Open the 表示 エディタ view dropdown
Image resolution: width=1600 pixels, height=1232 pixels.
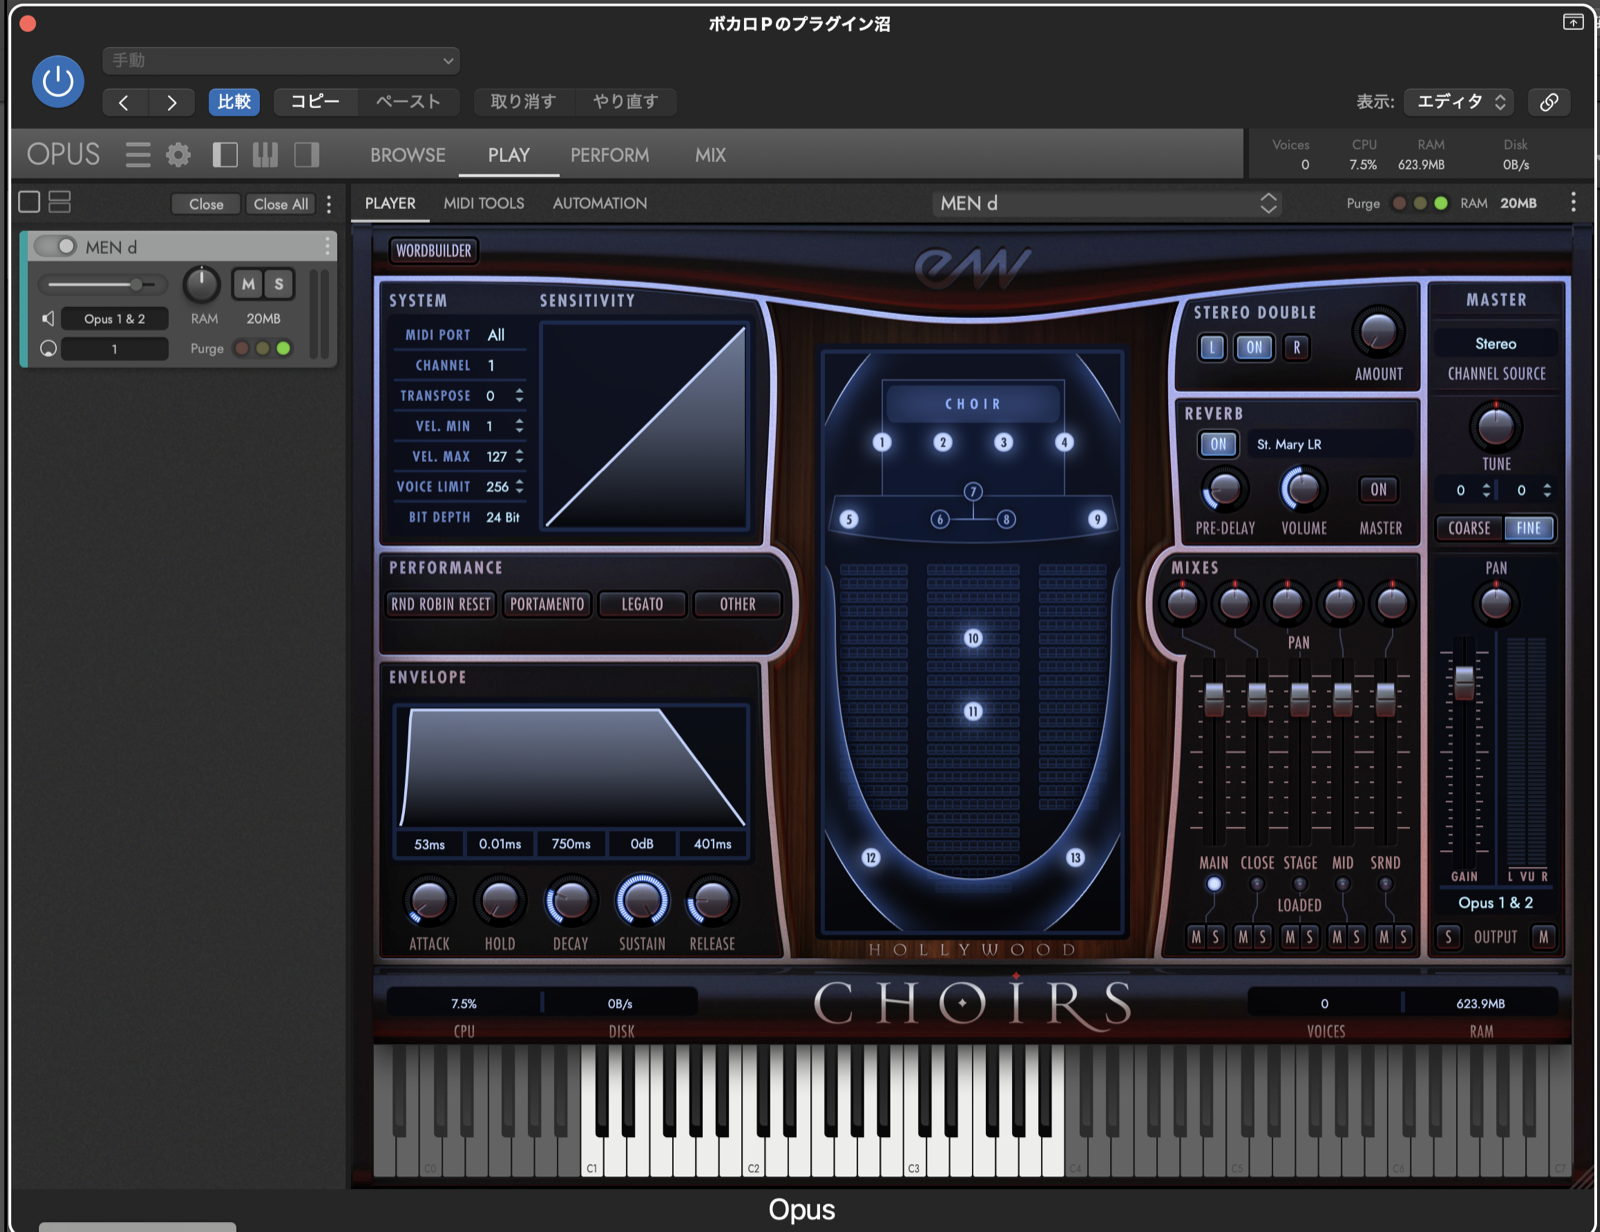pos(1459,102)
